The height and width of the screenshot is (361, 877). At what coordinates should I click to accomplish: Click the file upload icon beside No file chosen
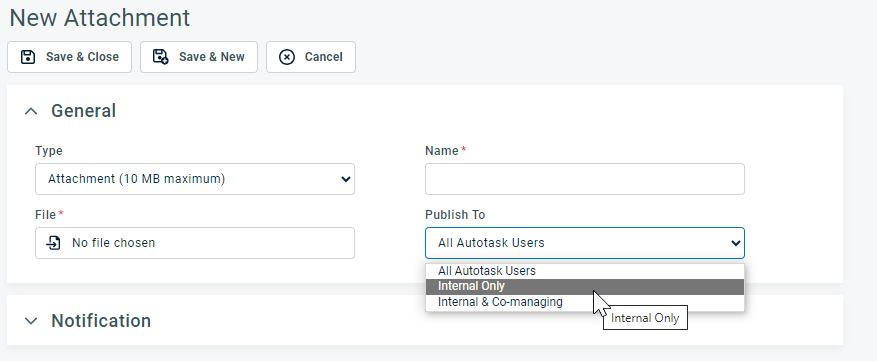pyautogui.click(x=54, y=243)
